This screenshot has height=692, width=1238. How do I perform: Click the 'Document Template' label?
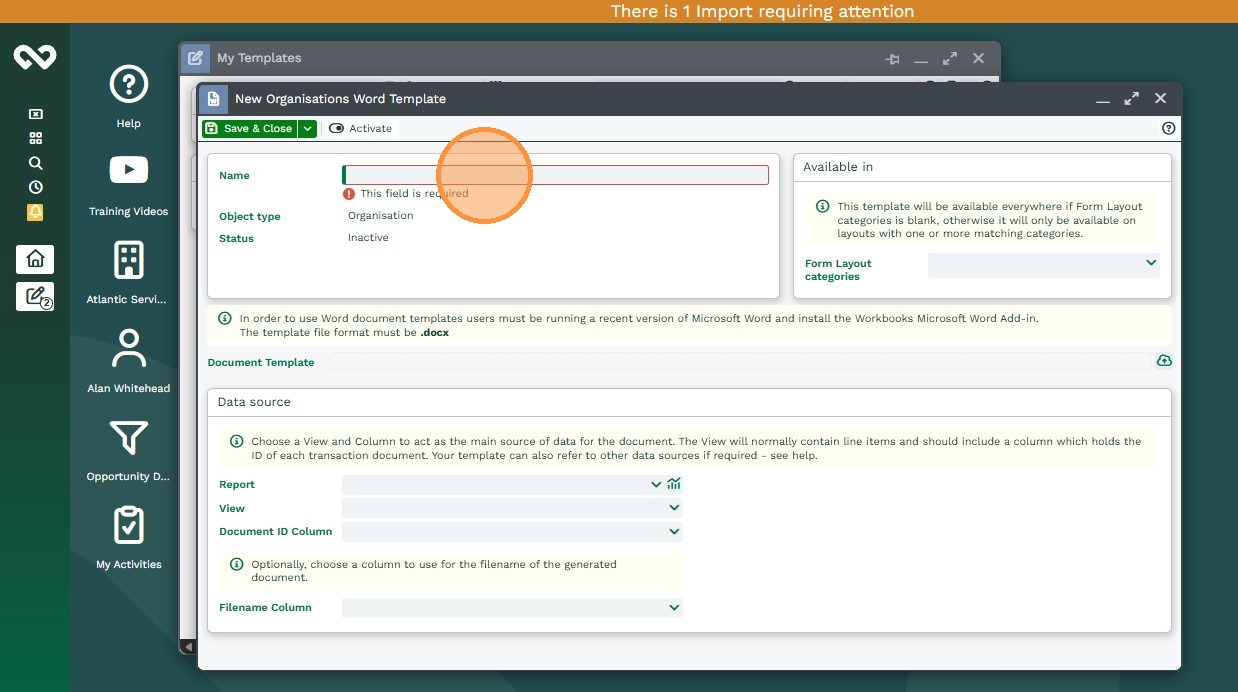(261, 362)
